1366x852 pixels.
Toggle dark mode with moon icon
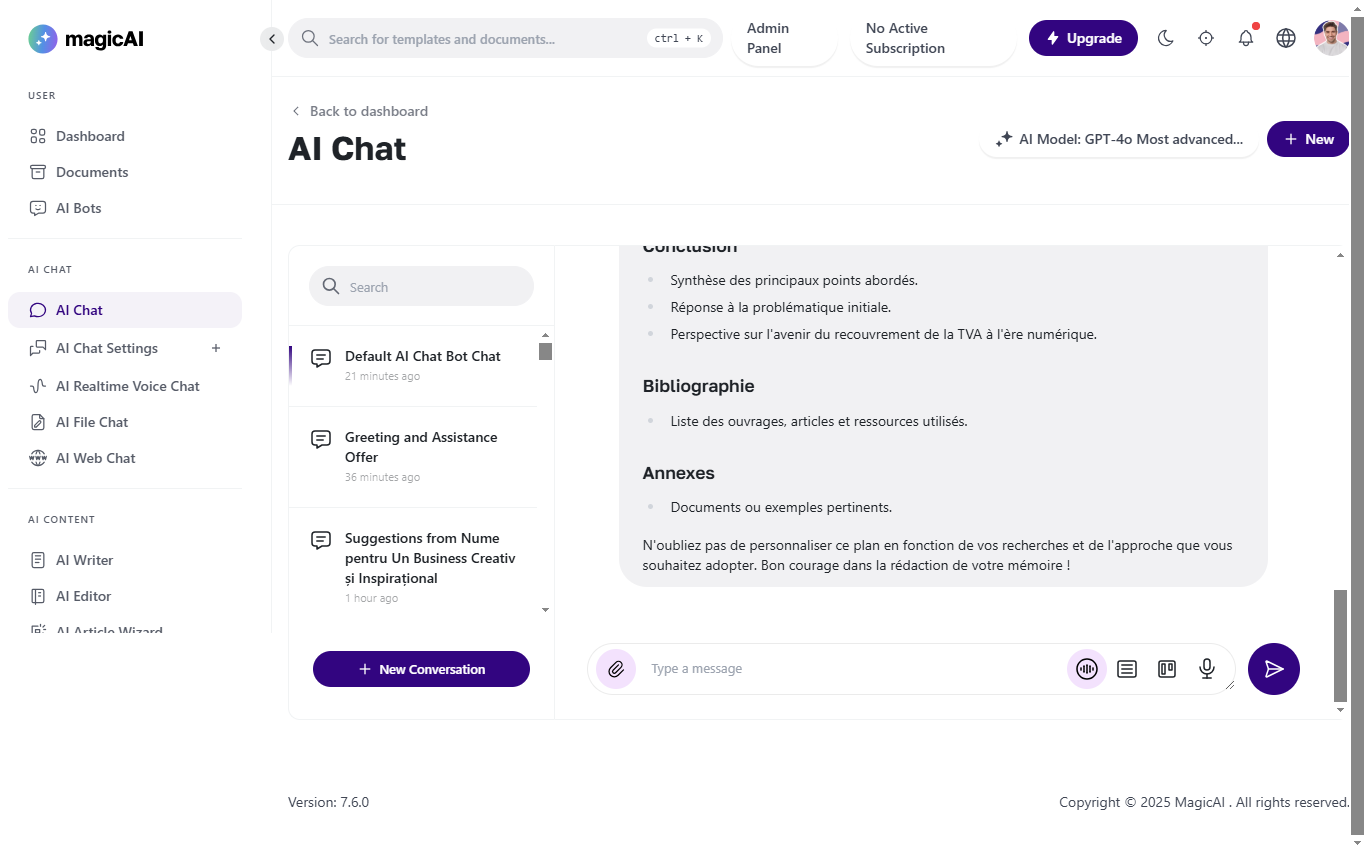point(1165,38)
